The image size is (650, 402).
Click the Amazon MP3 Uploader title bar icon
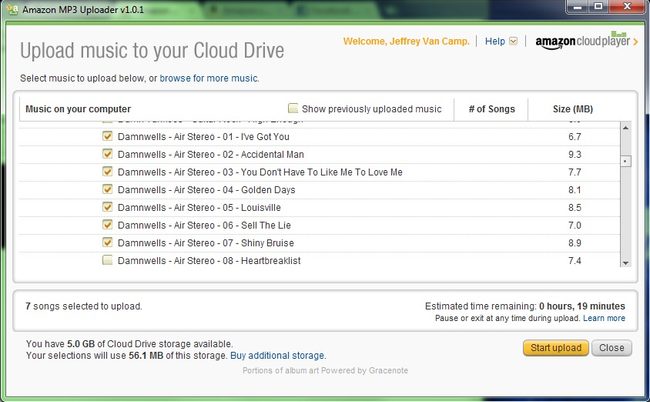12,9
